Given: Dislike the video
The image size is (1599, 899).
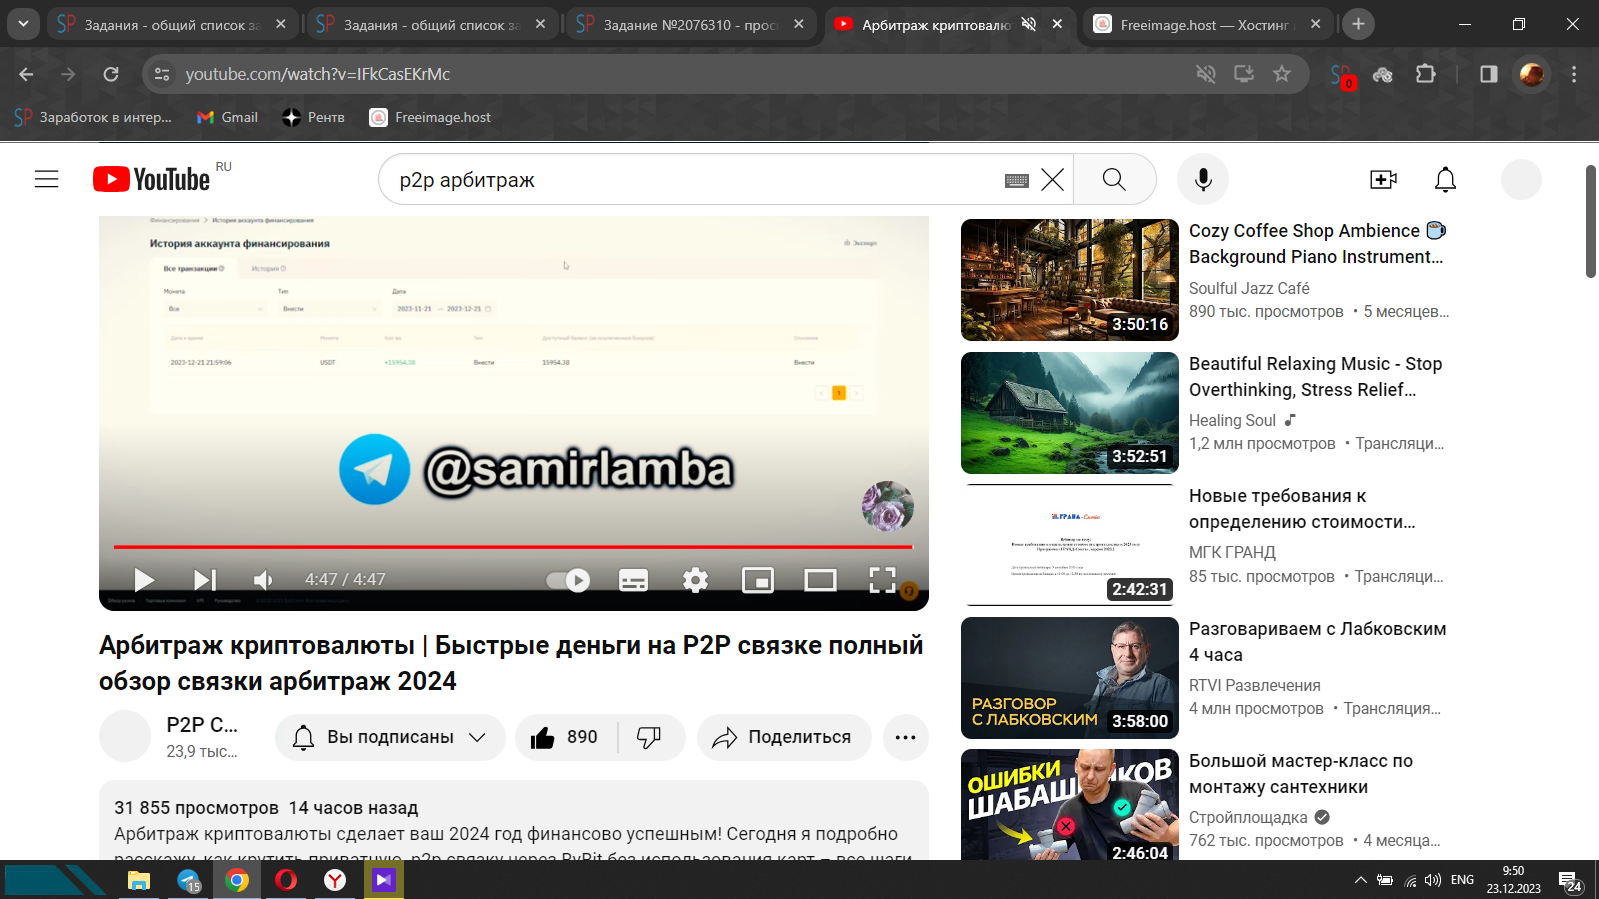Looking at the screenshot, I should point(650,737).
